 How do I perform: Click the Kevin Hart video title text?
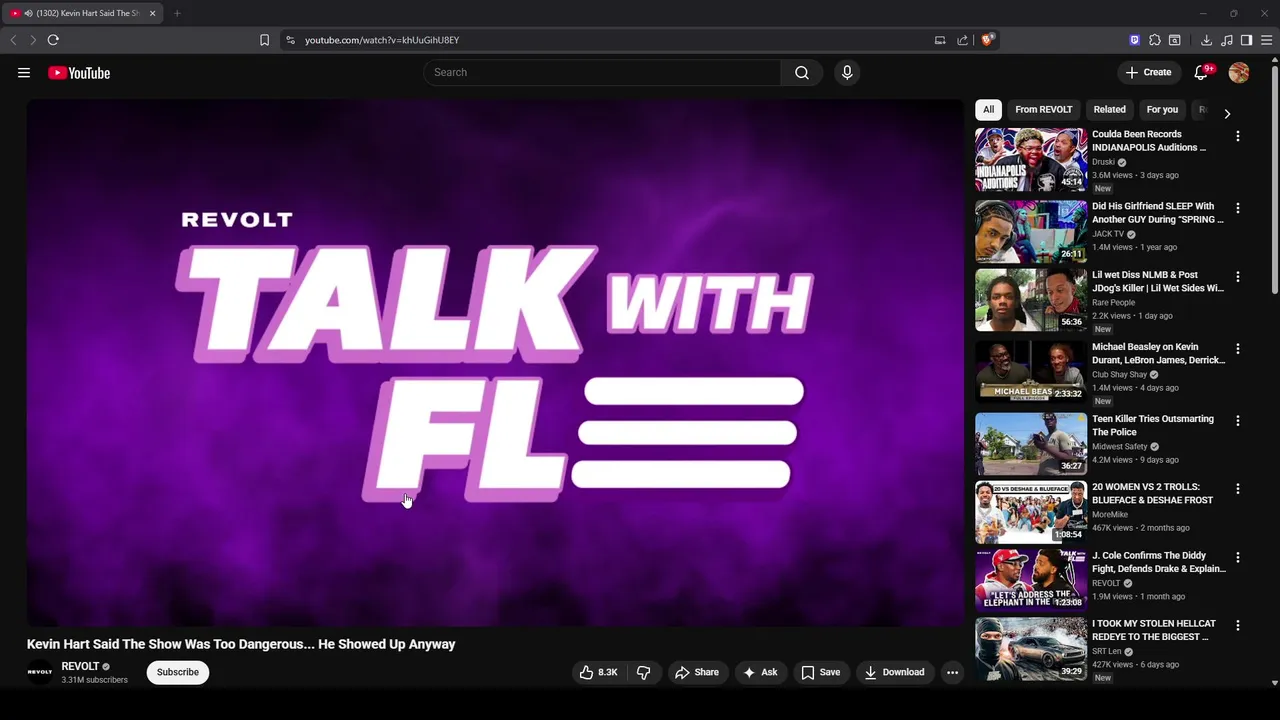coord(241,644)
